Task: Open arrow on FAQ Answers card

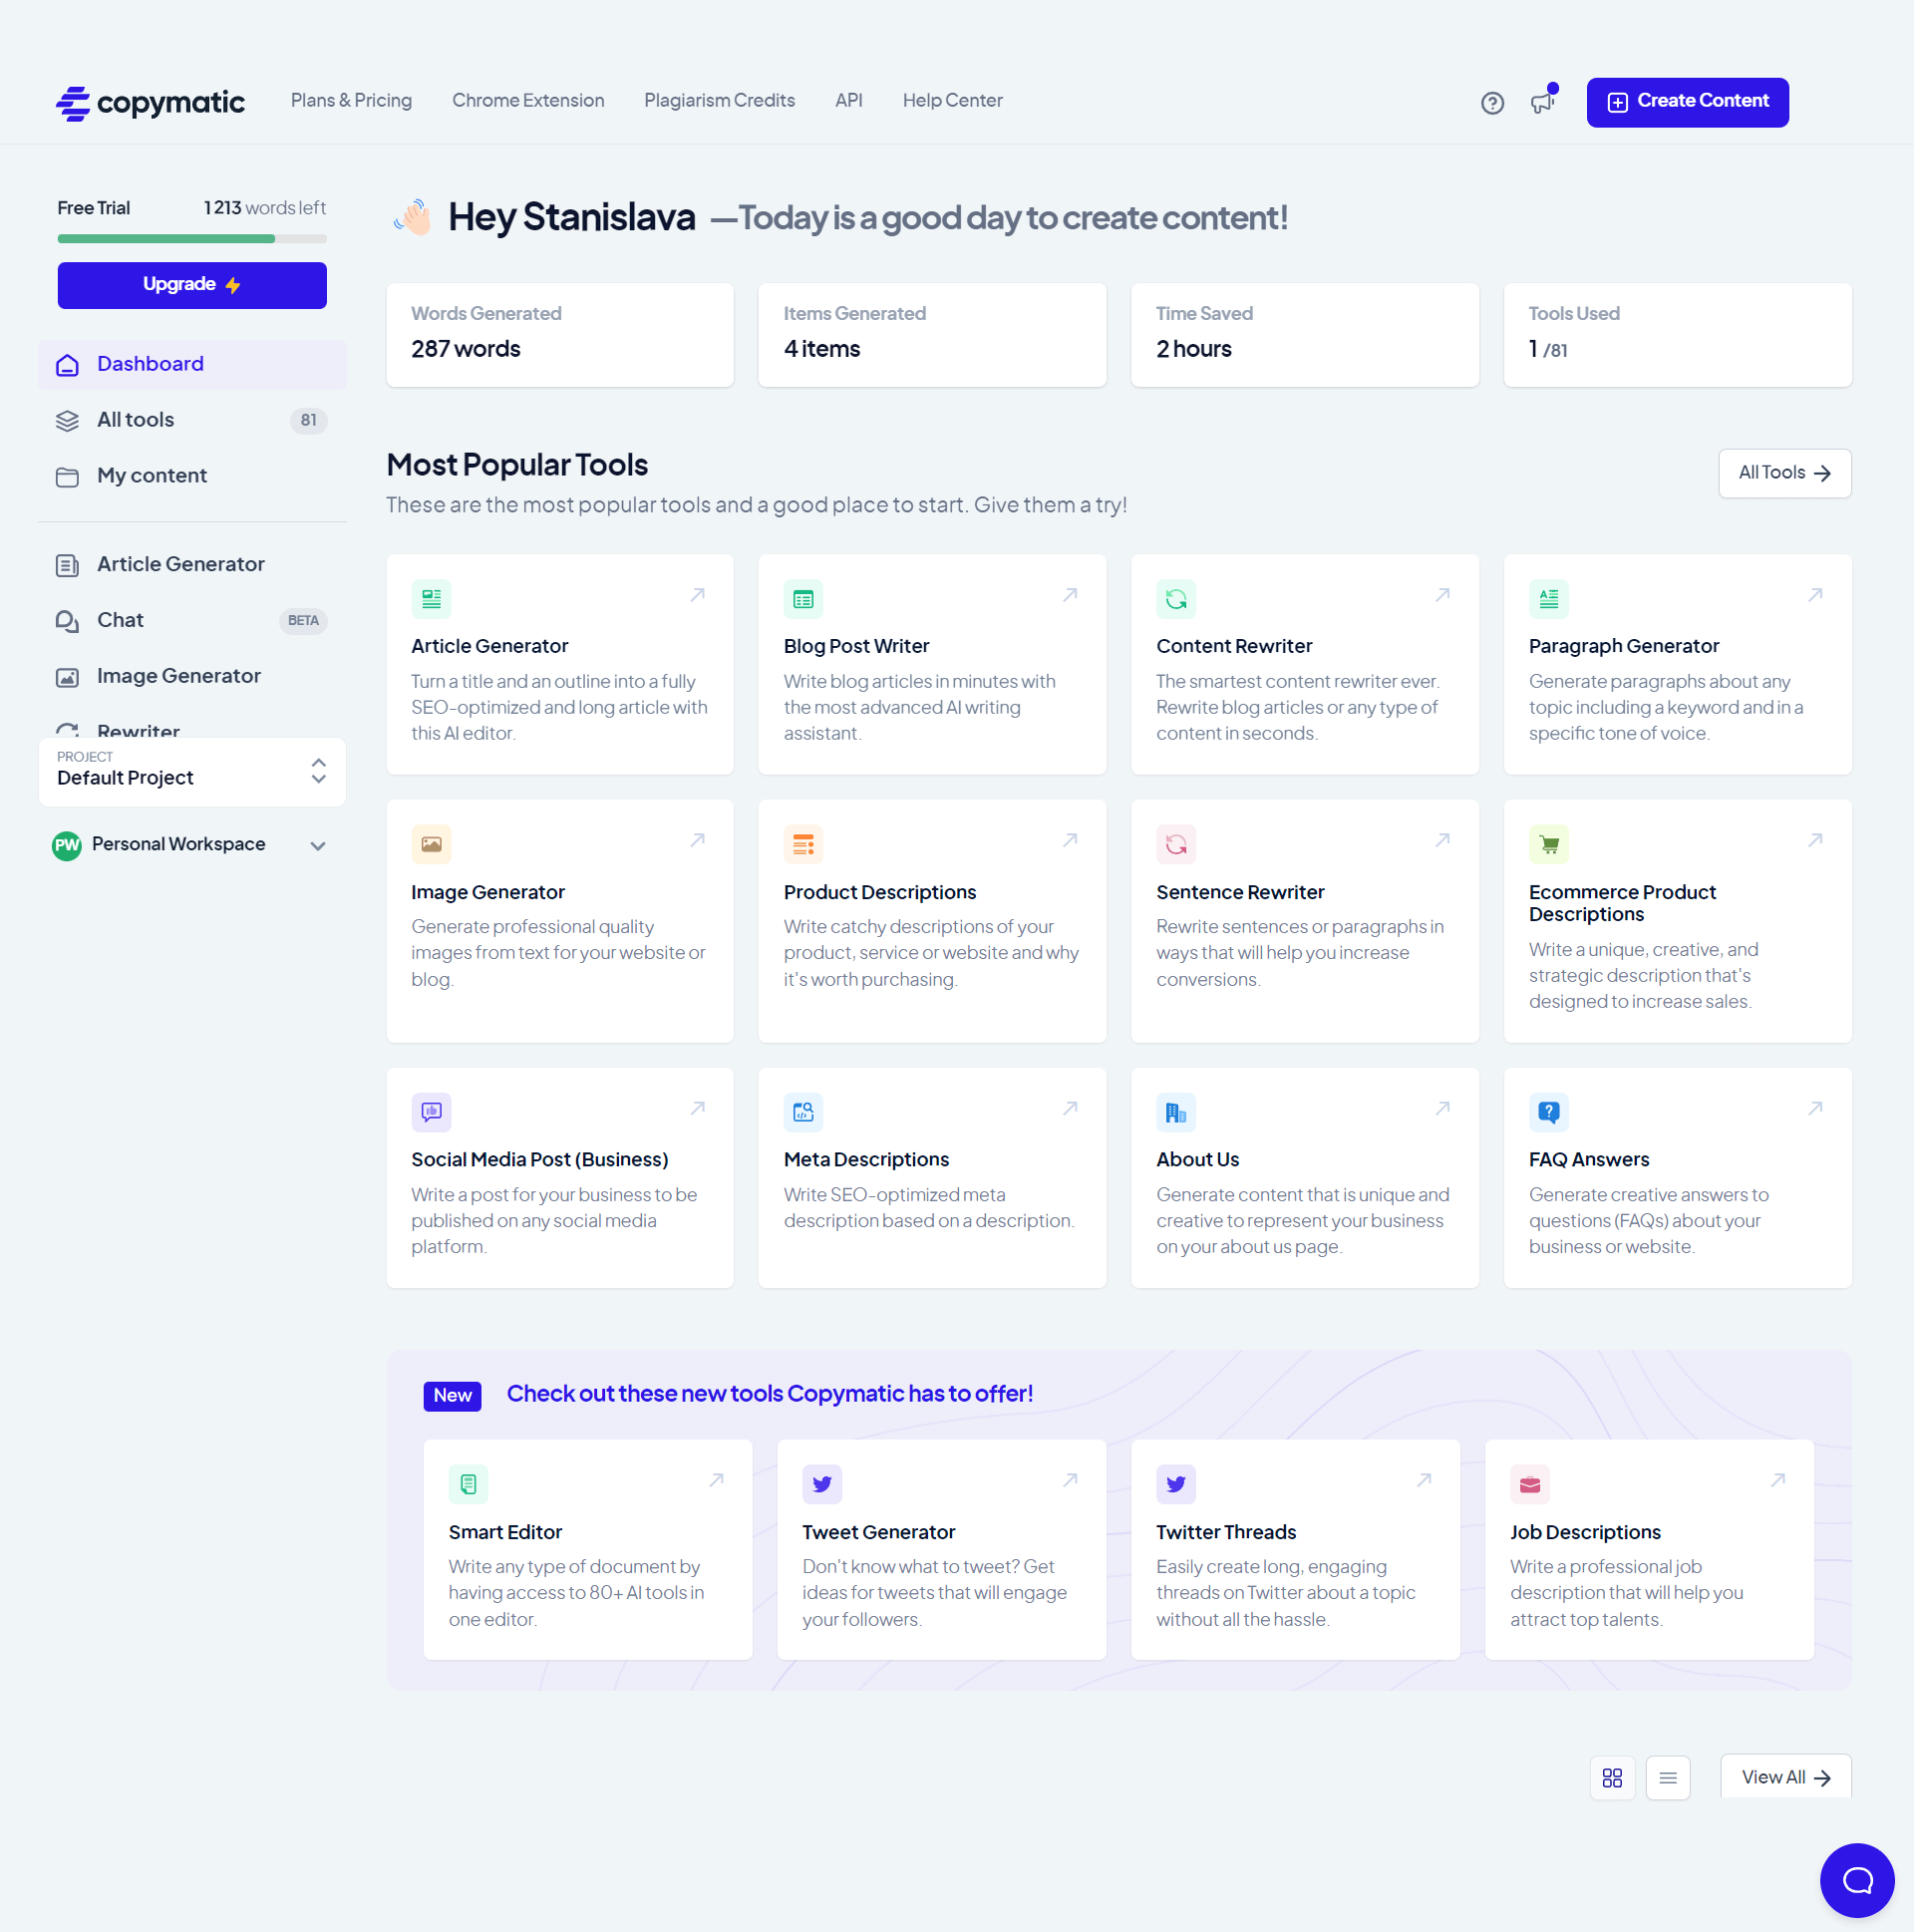Action: point(1815,1108)
